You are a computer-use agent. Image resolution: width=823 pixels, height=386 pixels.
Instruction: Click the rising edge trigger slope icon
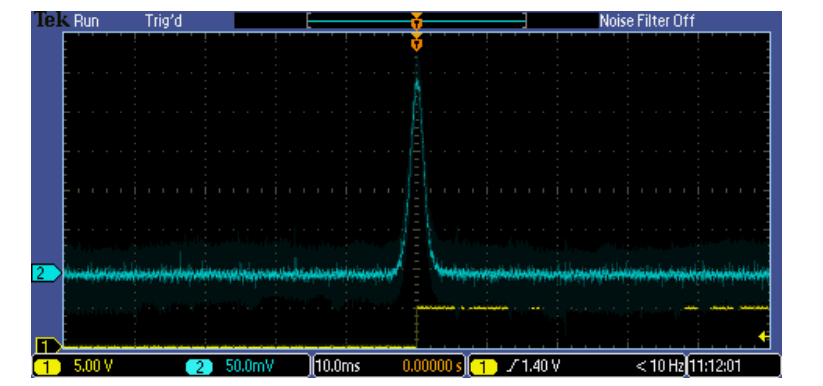(x=512, y=366)
